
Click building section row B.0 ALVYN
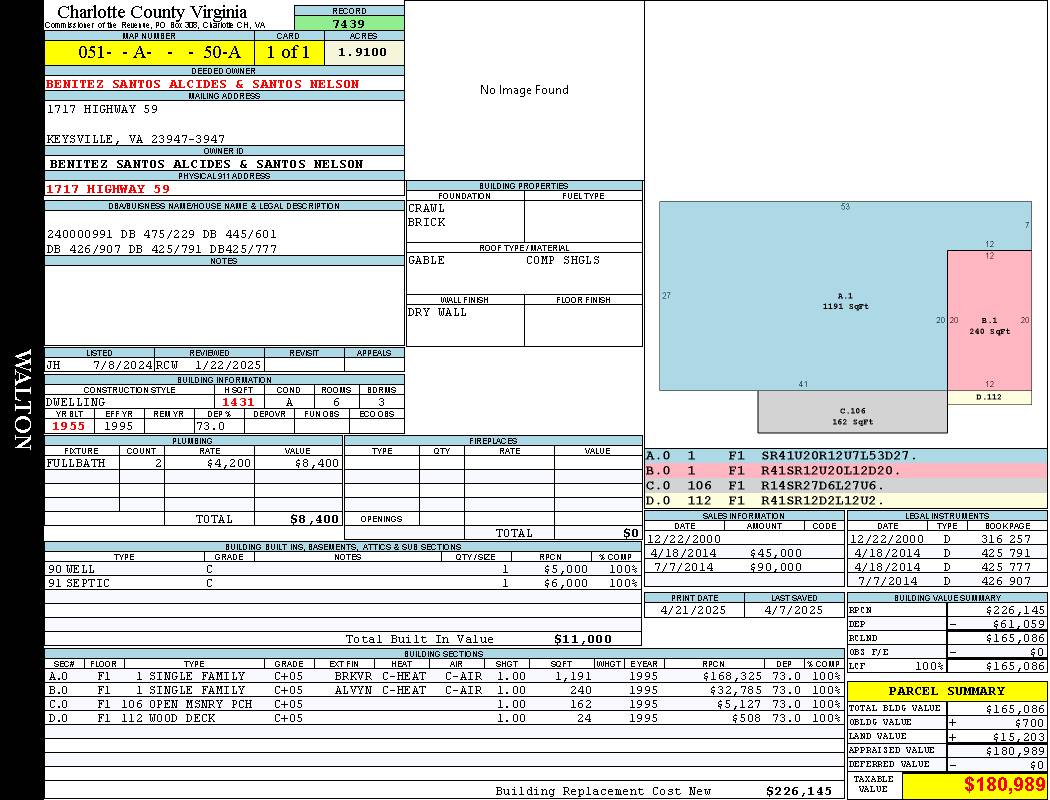click(x=445, y=690)
